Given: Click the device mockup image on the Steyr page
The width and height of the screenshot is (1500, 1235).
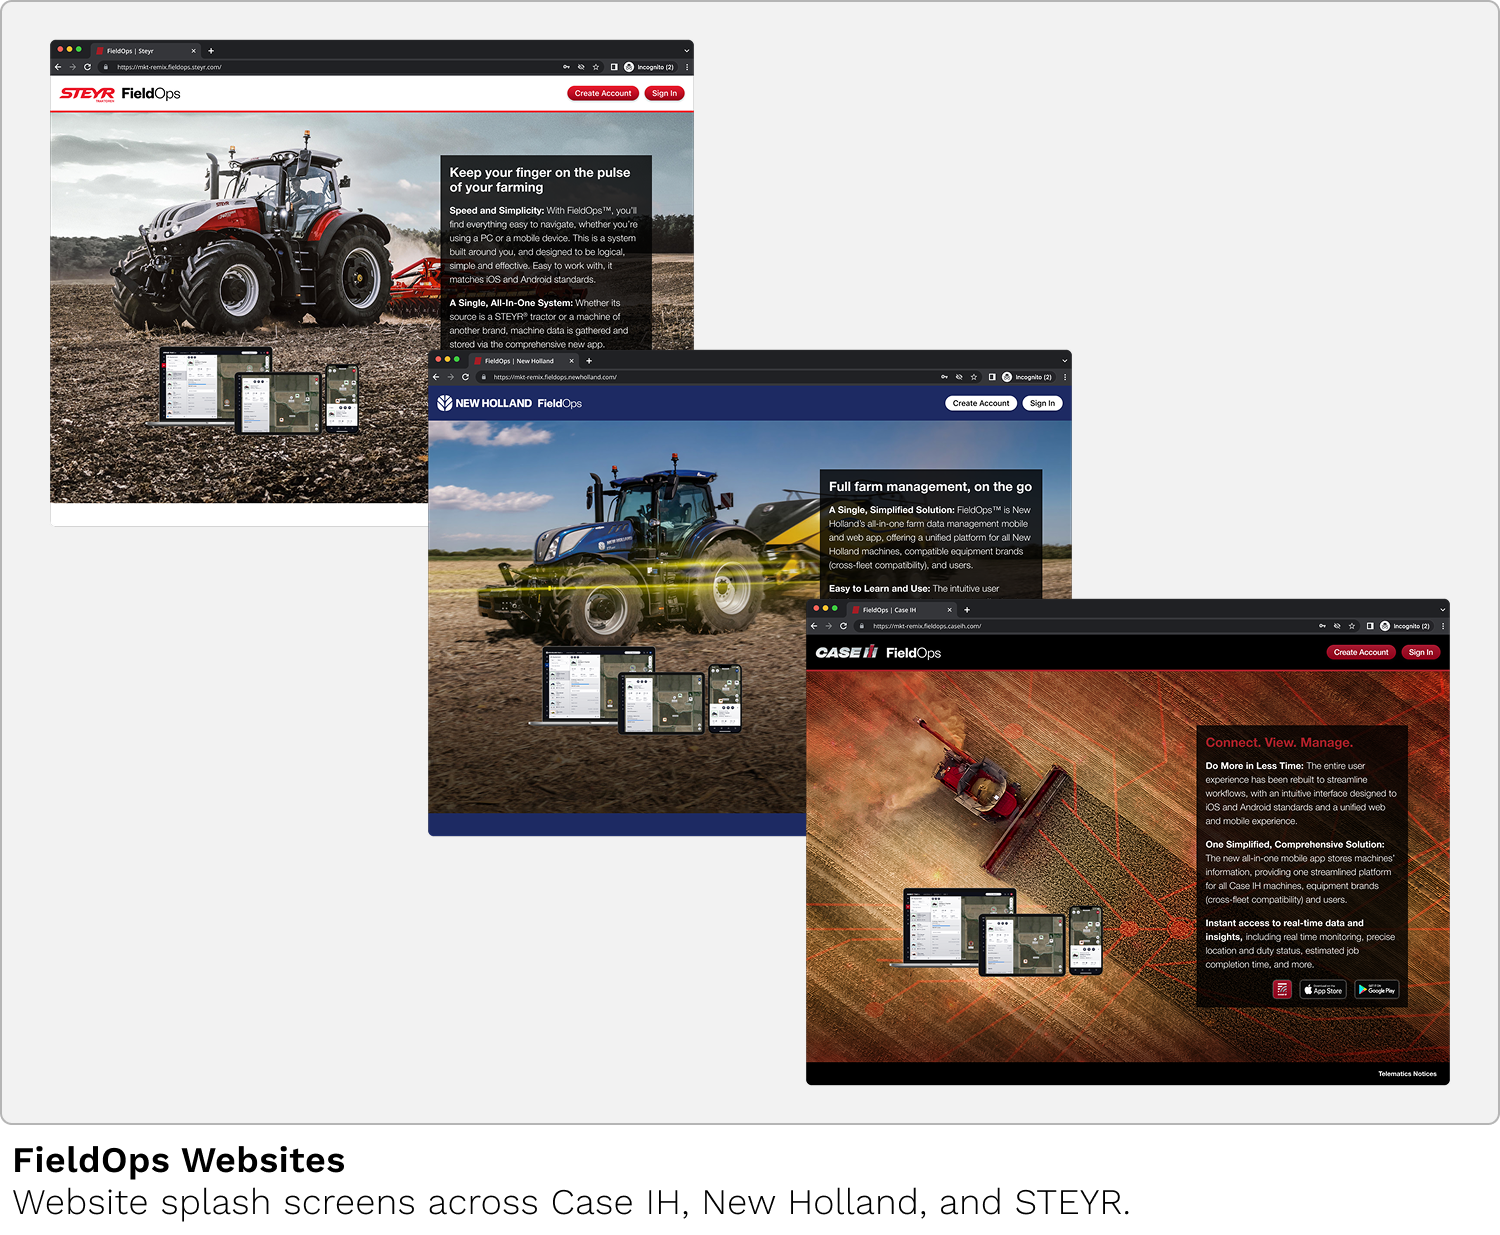Looking at the screenshot, I should coord(254,390).
